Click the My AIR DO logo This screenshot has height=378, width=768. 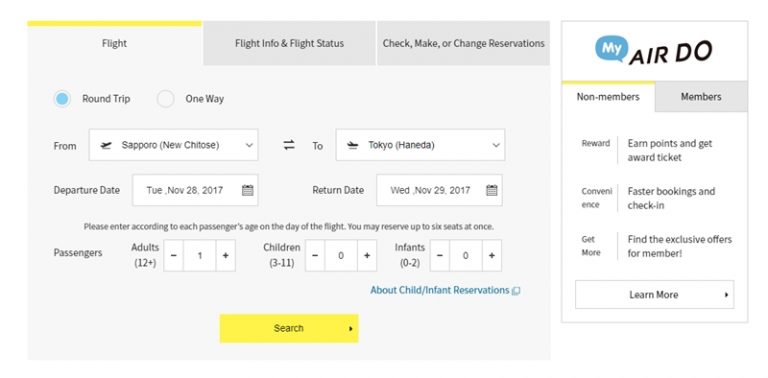point(654,50)
